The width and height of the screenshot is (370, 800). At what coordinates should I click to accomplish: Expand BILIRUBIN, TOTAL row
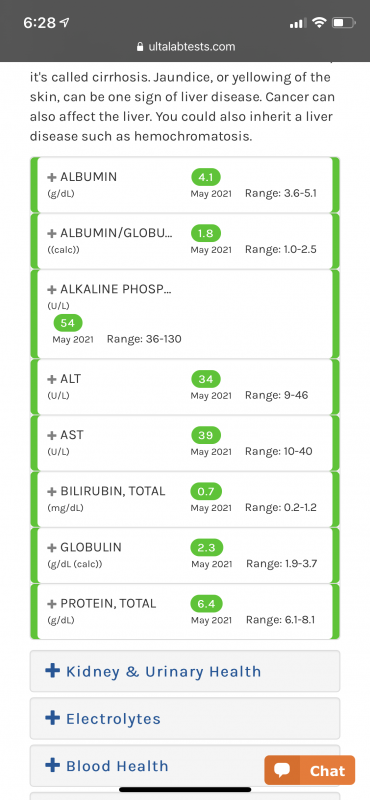tap(185, 499)
